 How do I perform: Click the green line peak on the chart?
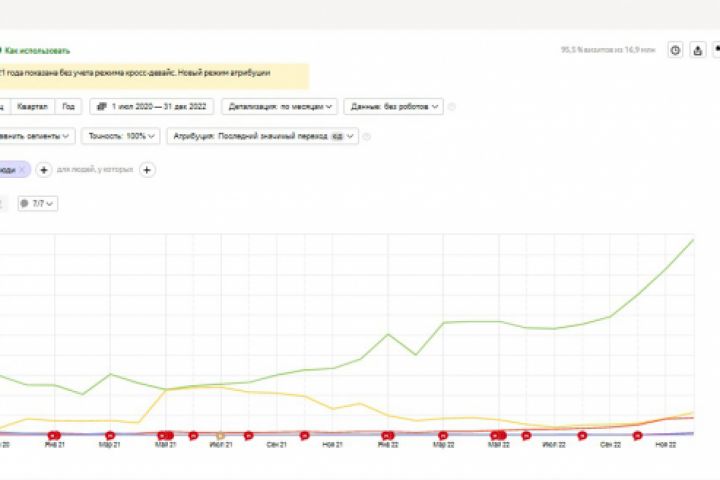coord(693,240)
